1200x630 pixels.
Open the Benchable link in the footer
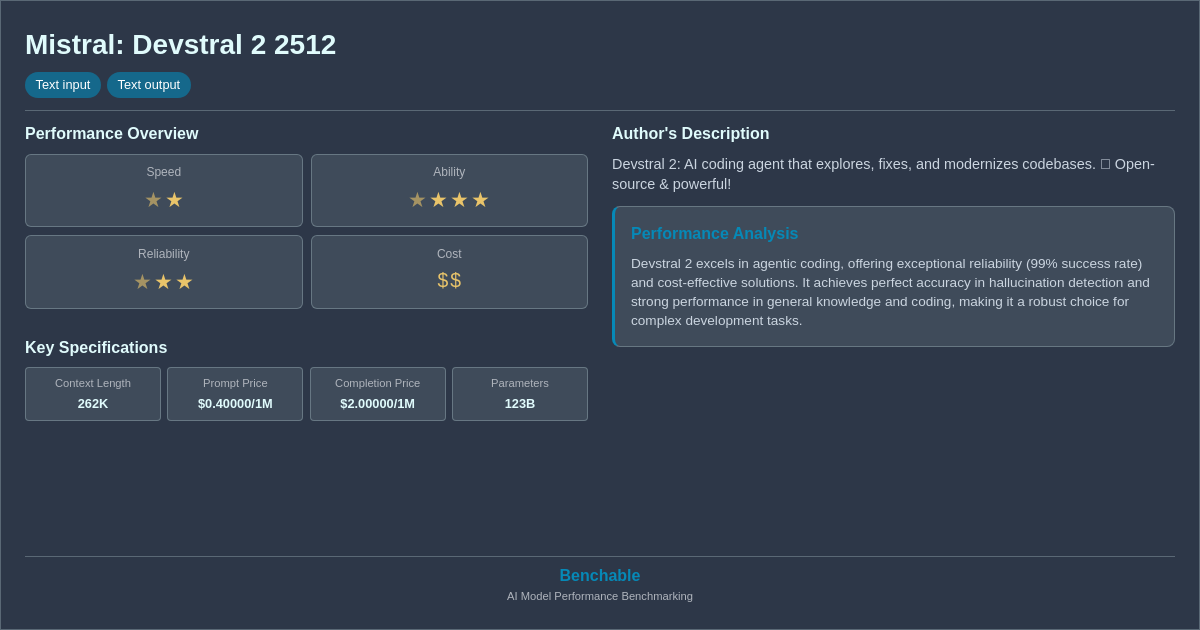[x=600, y=575]
